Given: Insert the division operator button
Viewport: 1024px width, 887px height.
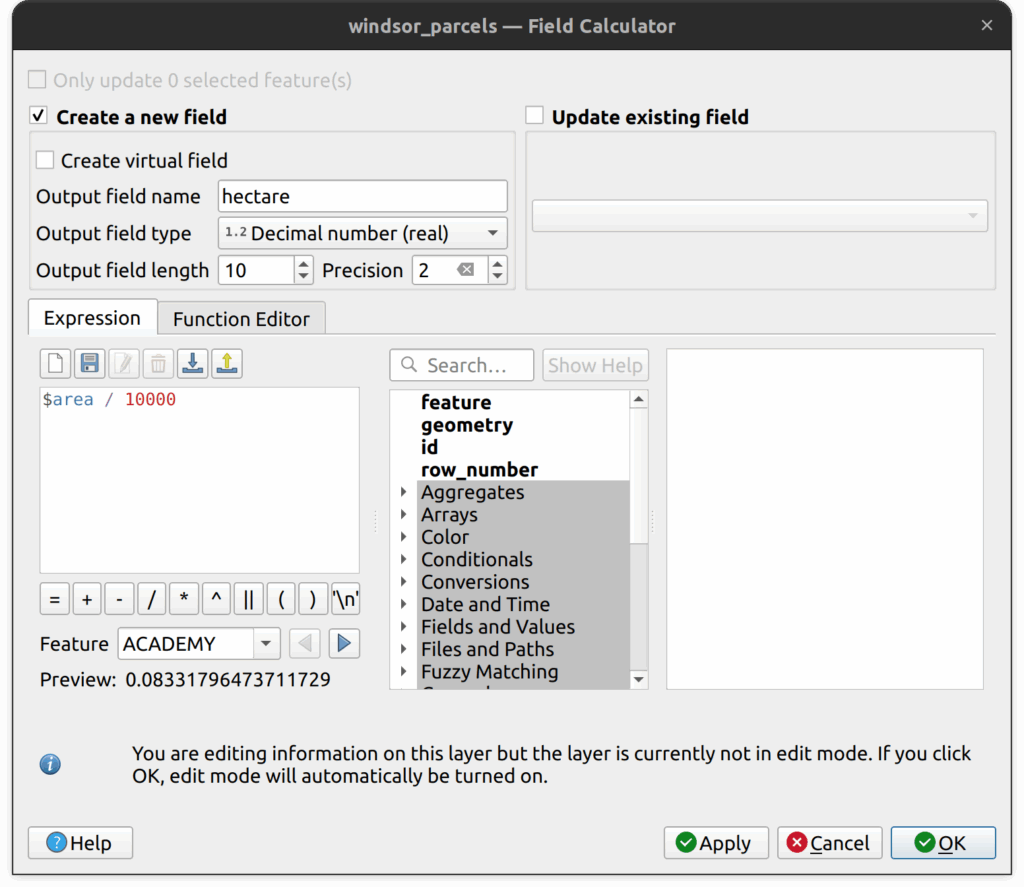Looking at the screenshot, I should click(x=152, y=599).
